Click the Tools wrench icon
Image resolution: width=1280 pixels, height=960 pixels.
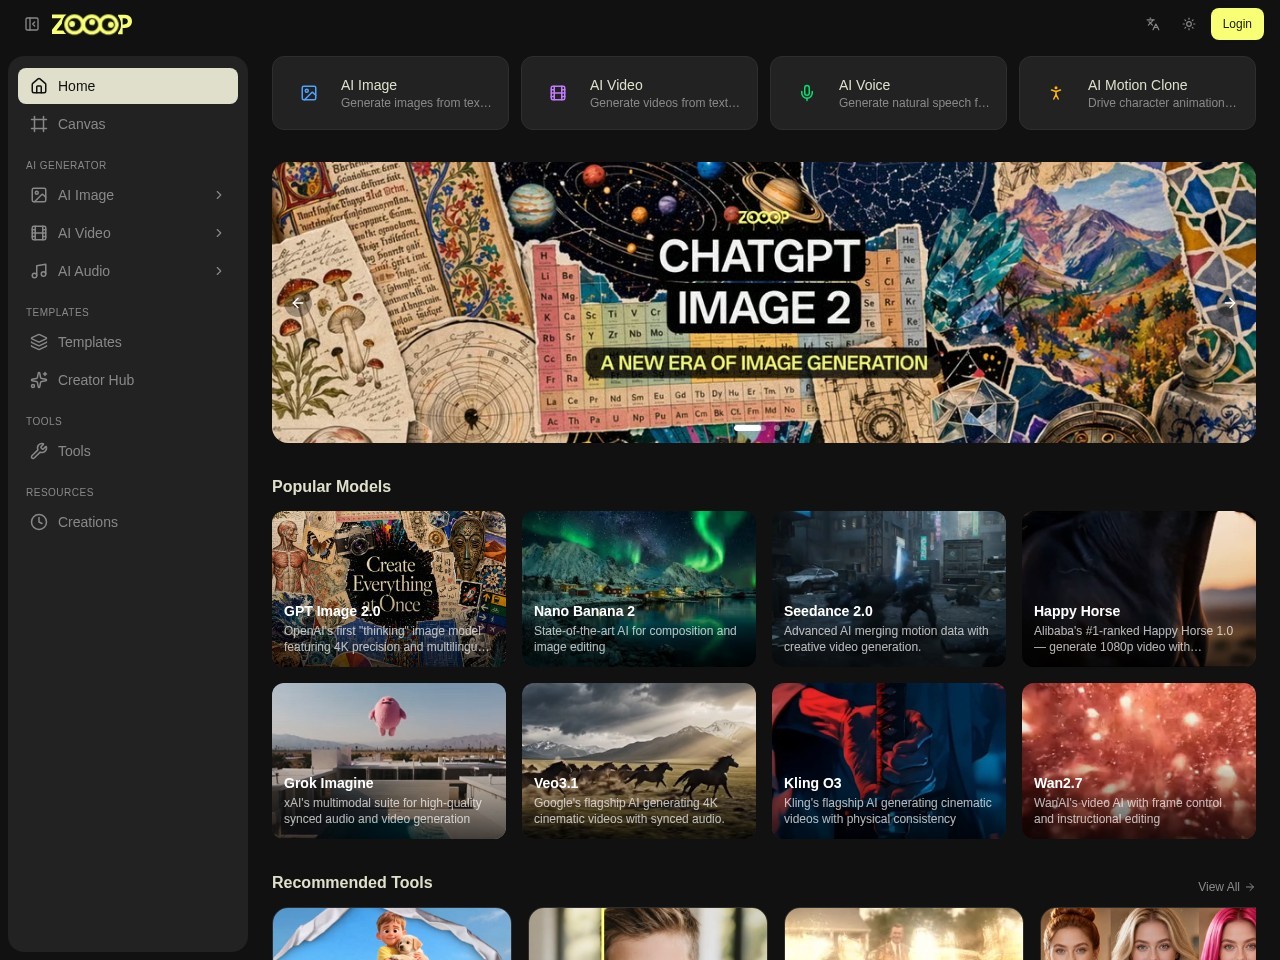pos(39,451)
